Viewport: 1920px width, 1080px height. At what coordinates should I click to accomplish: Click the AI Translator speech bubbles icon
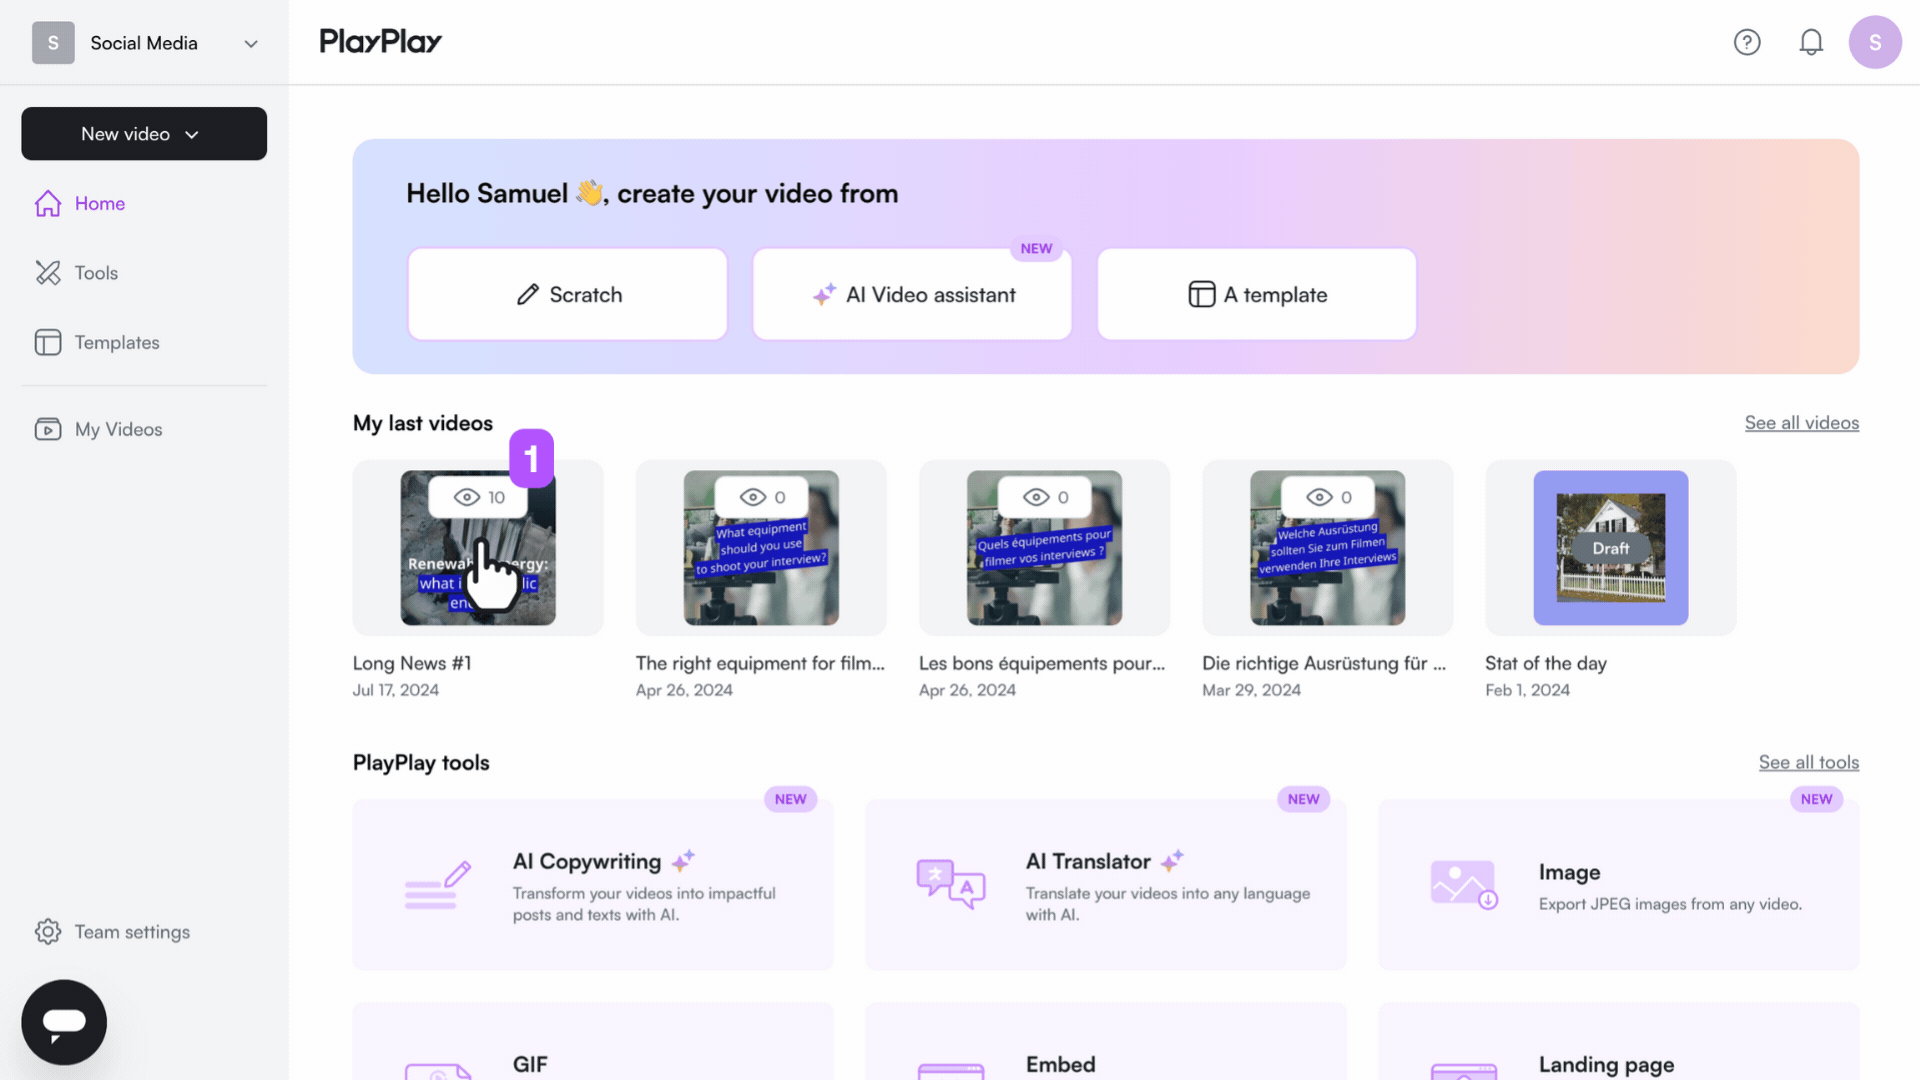[x=951, y=885]
